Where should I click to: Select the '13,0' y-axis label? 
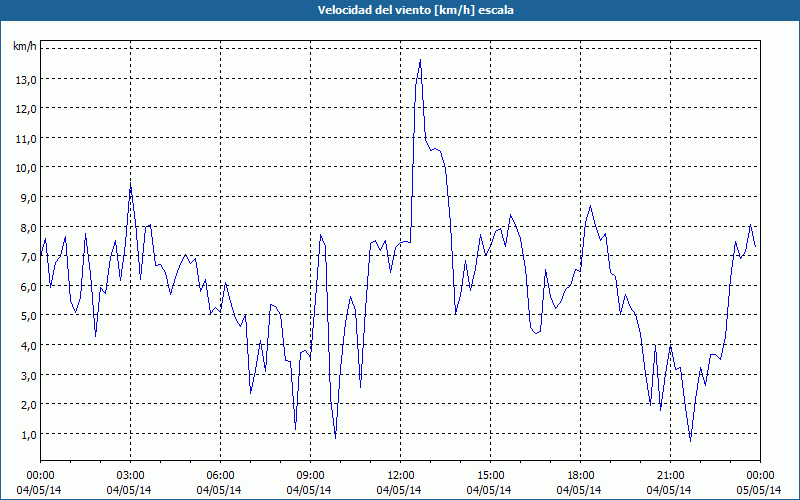25,79
